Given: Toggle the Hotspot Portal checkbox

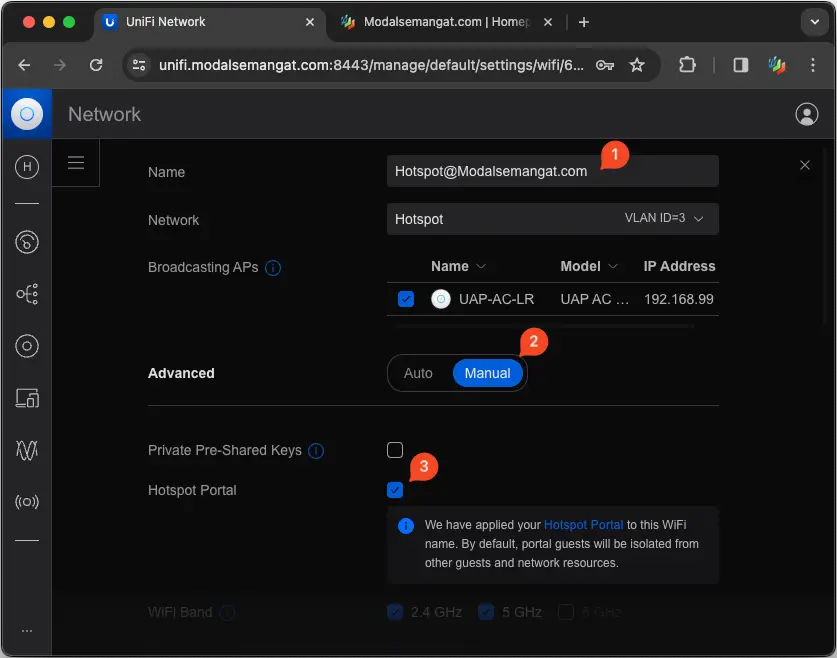Looking at the screenshot, I should click(395, 490).
